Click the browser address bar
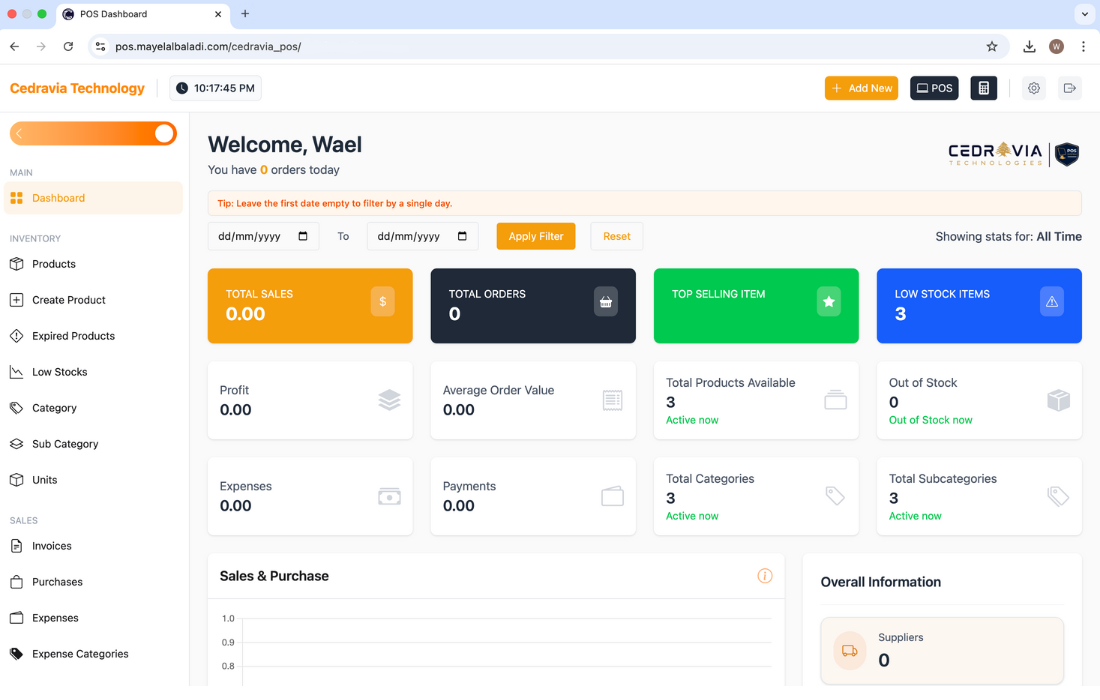 point(540,46)
